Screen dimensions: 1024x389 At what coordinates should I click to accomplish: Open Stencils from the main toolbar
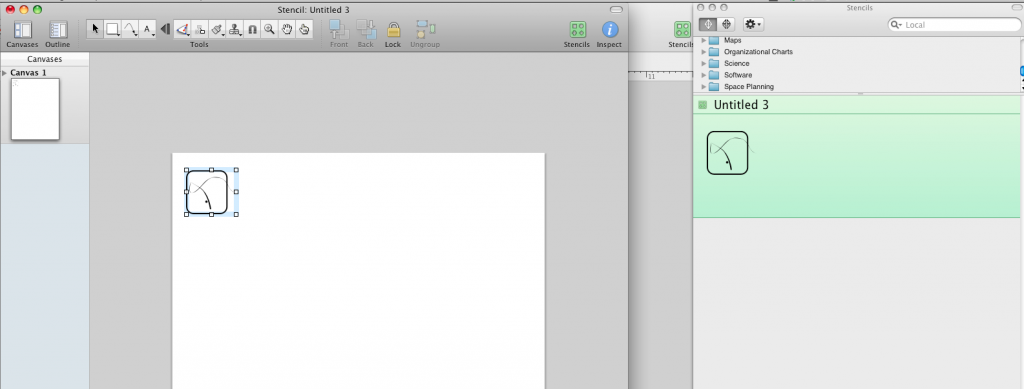click(577, 34)
